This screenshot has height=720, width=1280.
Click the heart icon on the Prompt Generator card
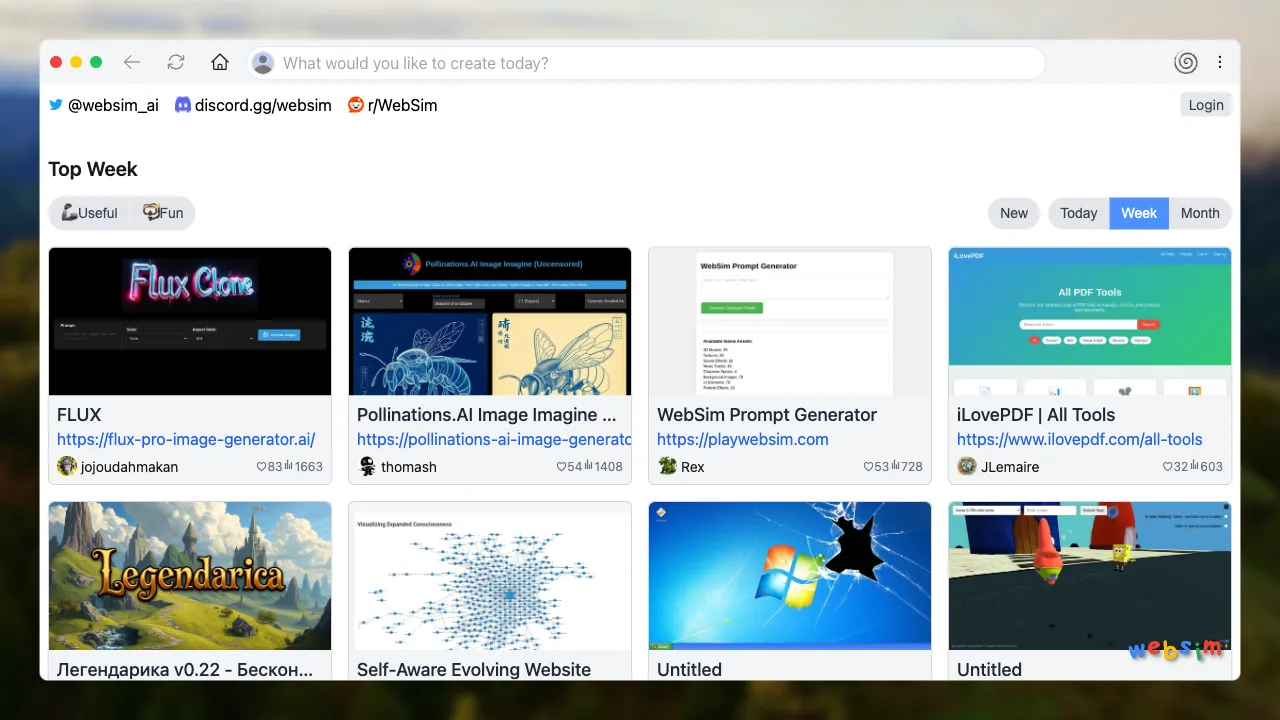pyautogui.click(x=868, y=466)
